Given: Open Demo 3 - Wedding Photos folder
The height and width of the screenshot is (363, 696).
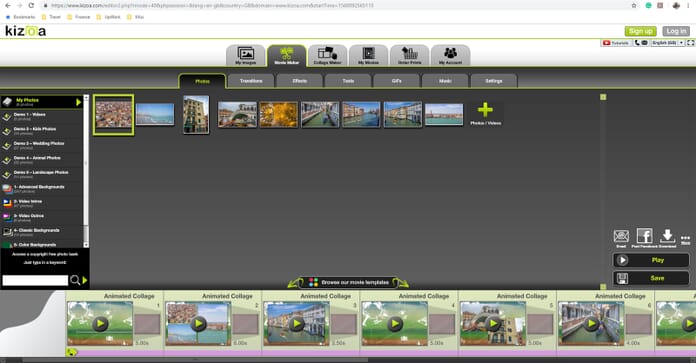Looking at the screenshot, I should [x=42, y=146].
